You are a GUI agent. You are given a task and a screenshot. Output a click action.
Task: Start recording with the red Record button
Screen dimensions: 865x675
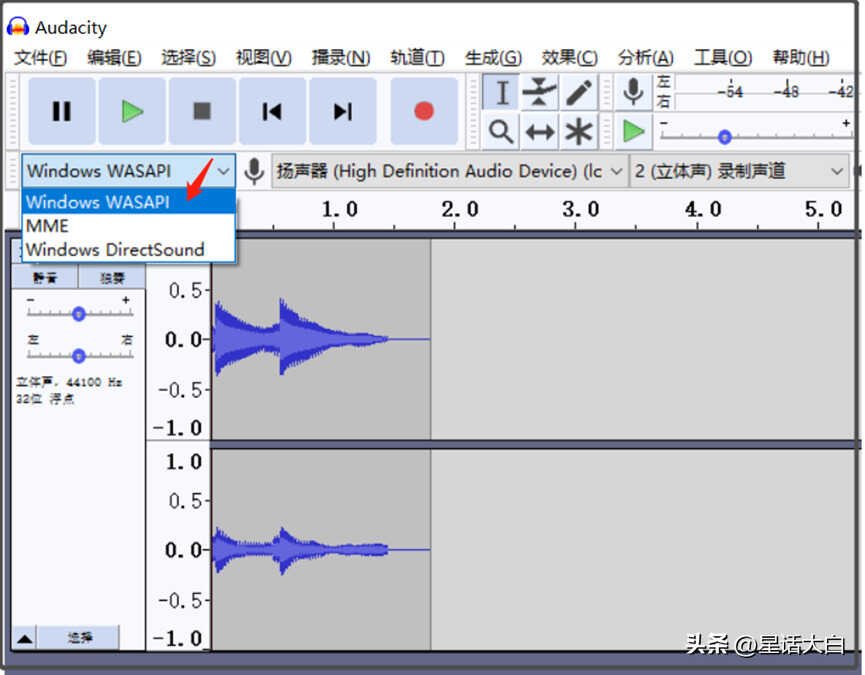coord(424,111)
